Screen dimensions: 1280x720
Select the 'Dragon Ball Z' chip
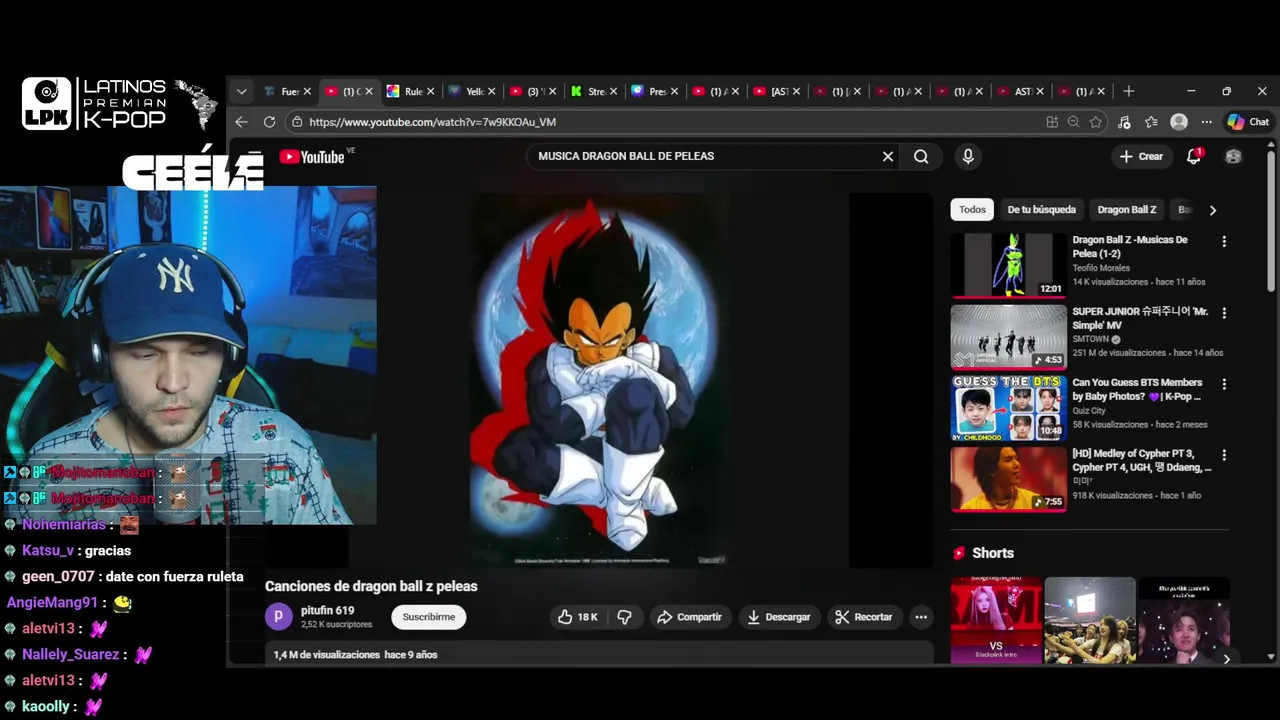1127,210
